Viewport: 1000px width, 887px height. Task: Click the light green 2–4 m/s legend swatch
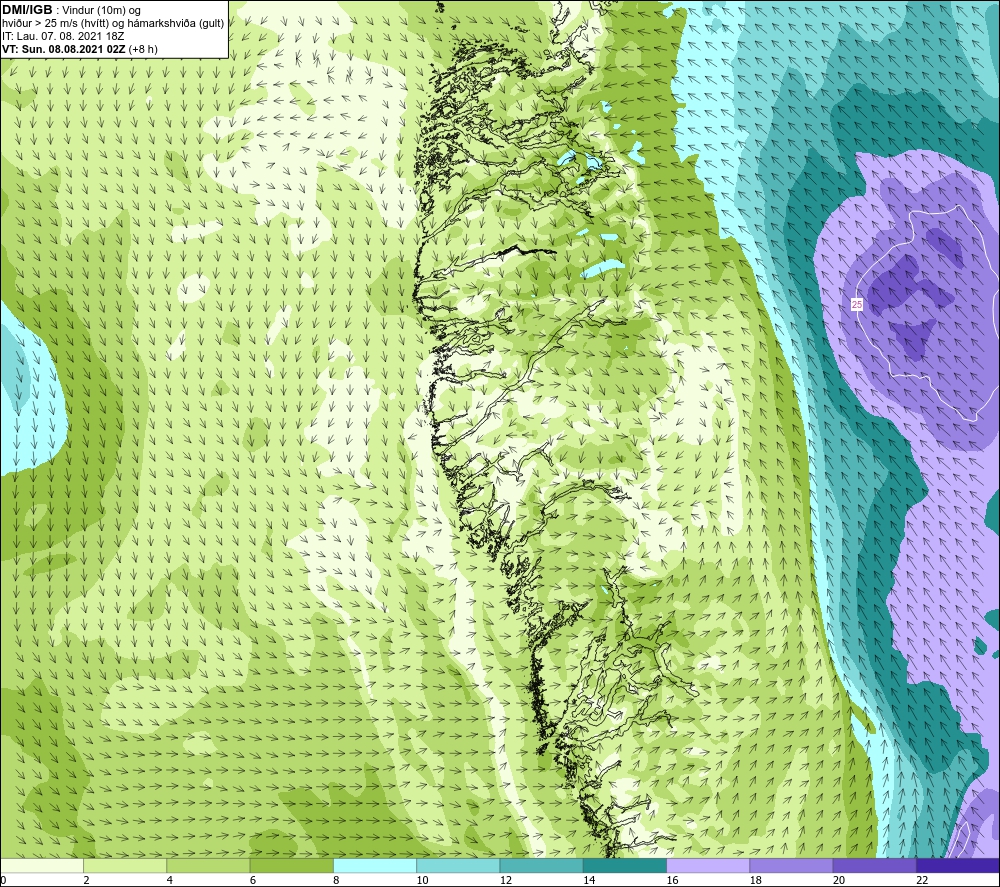tap(125, 865)
